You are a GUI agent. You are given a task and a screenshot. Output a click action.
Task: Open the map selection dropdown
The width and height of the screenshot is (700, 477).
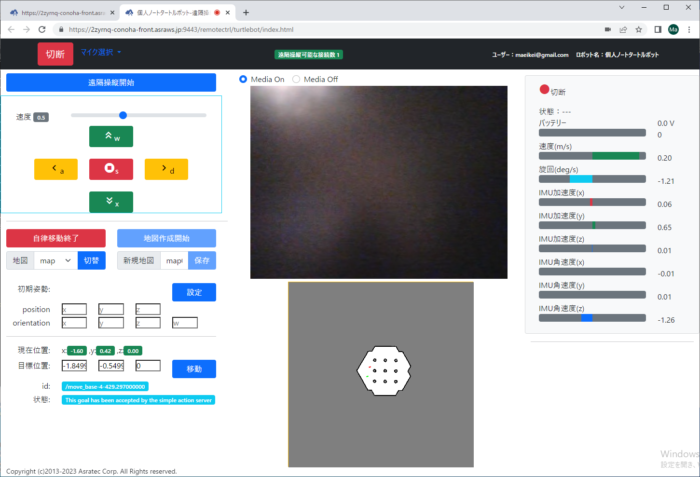[54, 260]
